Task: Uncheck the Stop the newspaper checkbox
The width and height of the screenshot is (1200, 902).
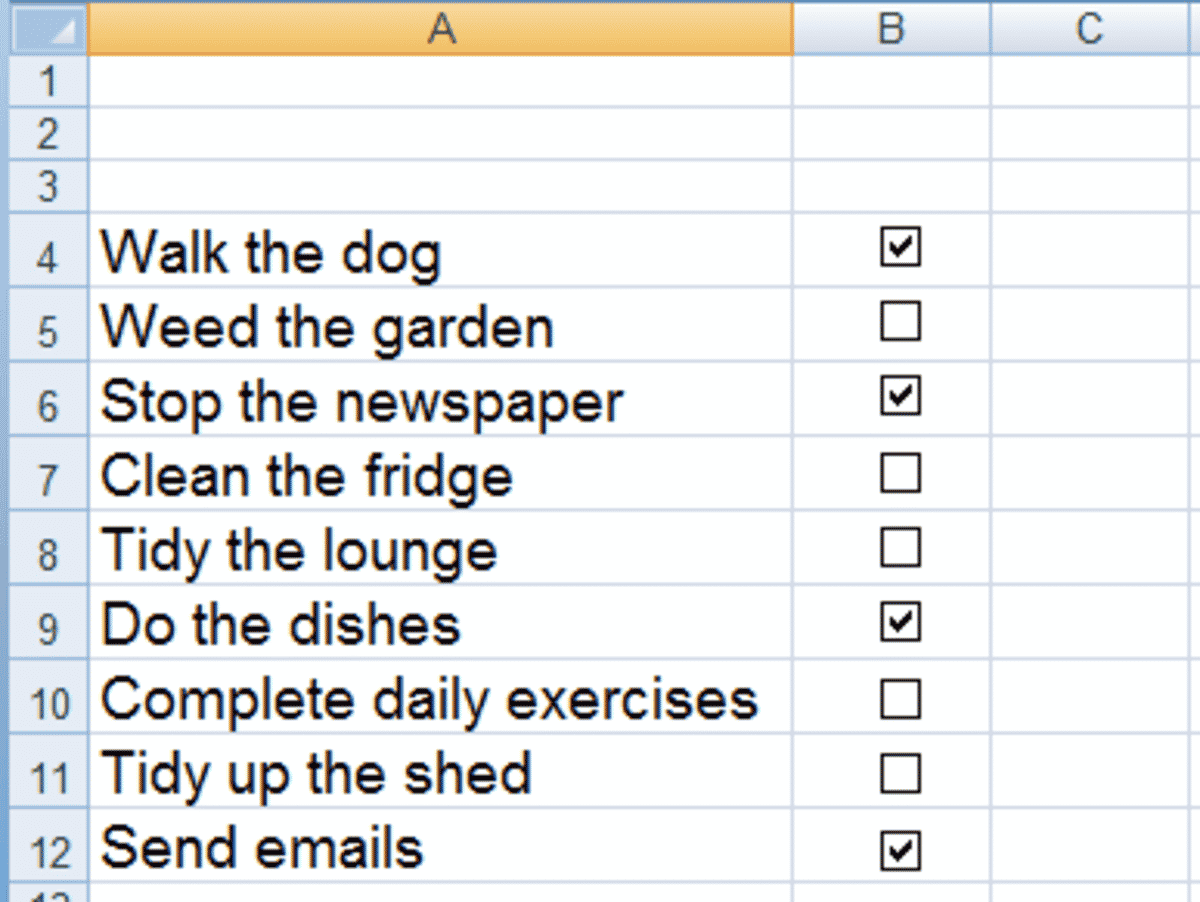Action: click(x=899, y=397)
